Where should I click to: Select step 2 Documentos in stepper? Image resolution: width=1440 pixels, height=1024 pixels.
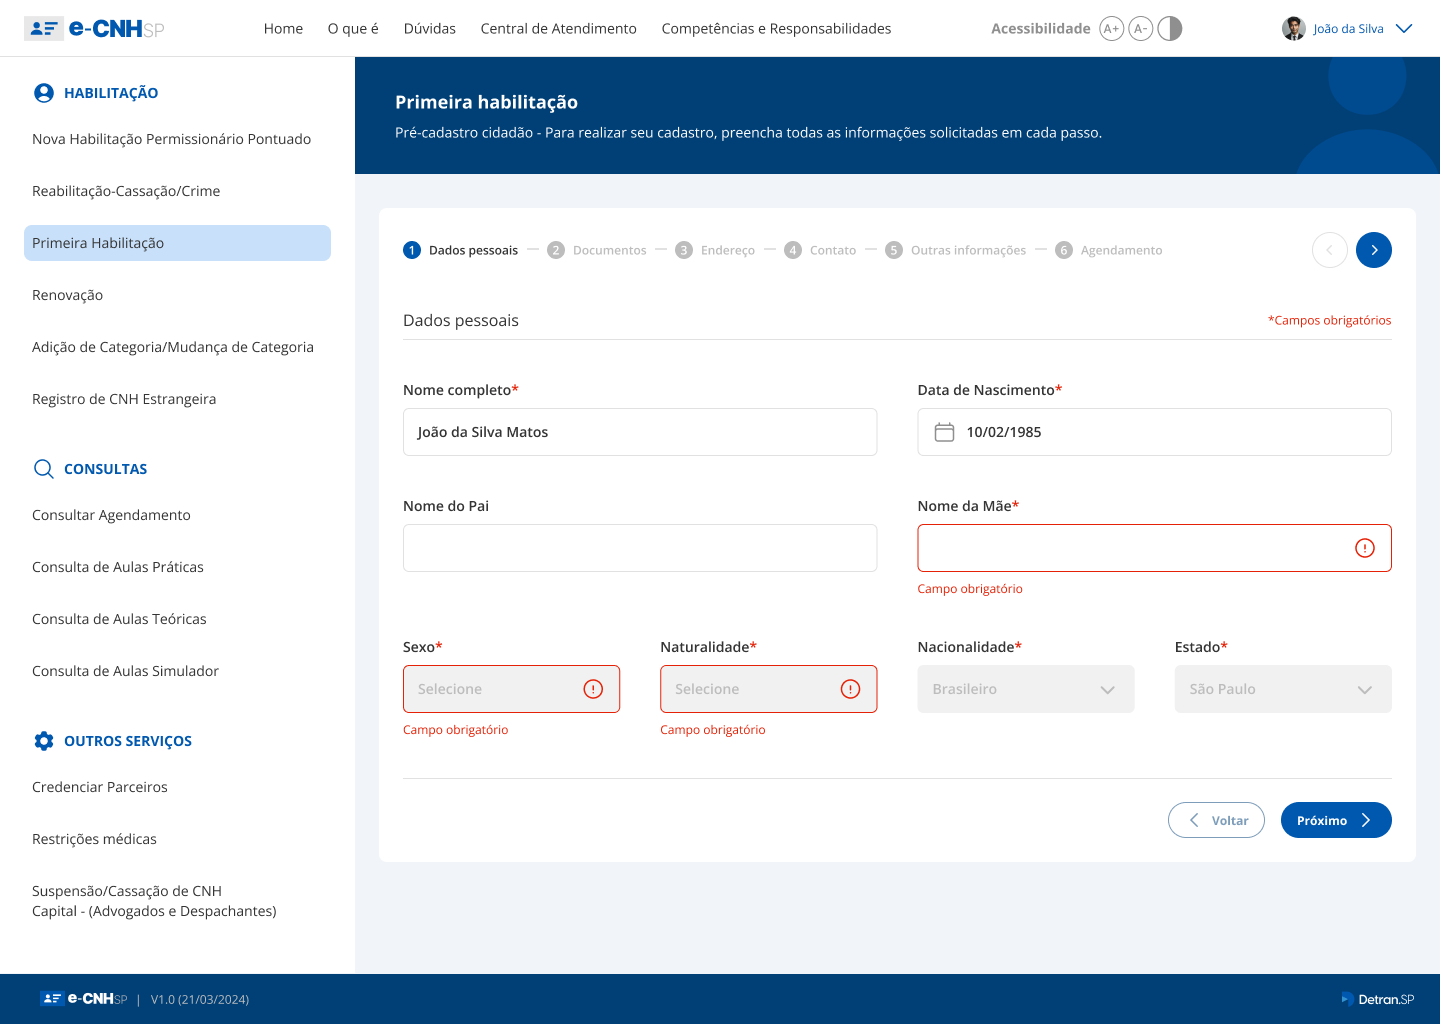[598, 250]
